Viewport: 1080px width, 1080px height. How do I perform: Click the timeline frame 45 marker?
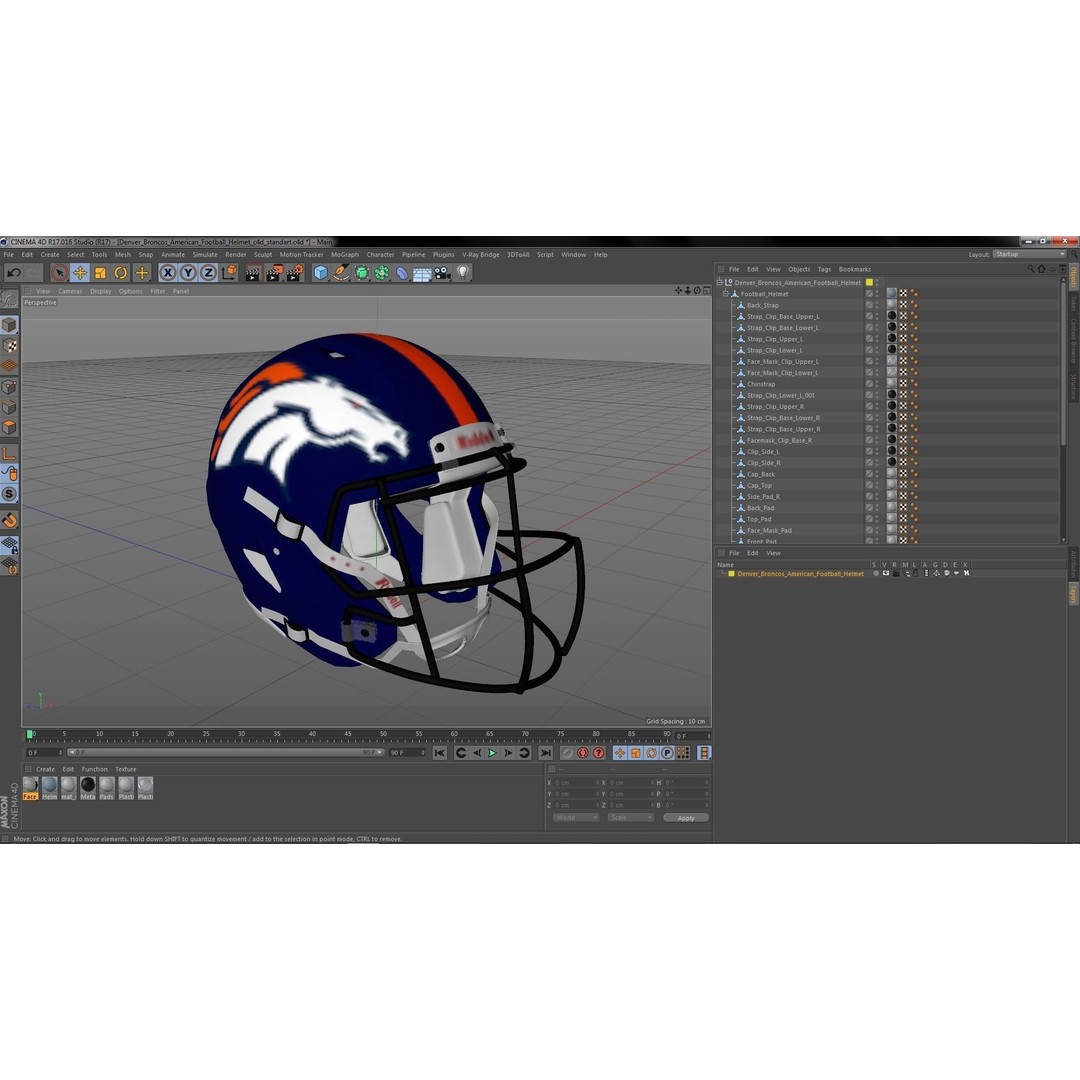[x=348, y=734]
